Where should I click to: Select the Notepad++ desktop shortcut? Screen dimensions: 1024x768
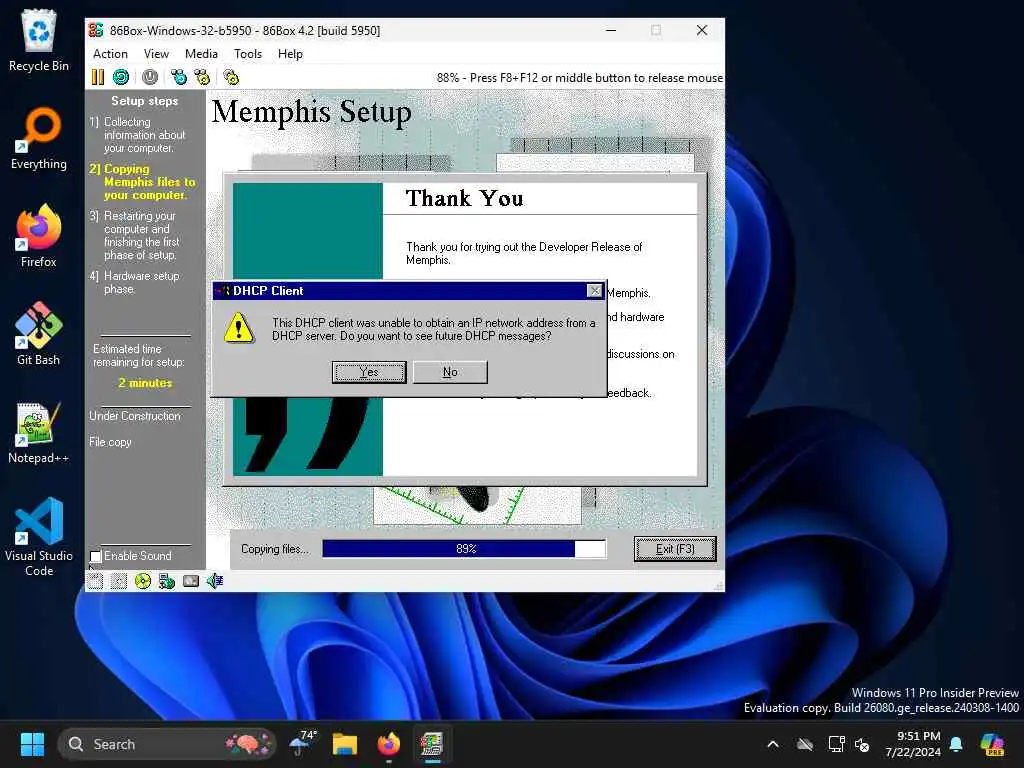[39, 432]
